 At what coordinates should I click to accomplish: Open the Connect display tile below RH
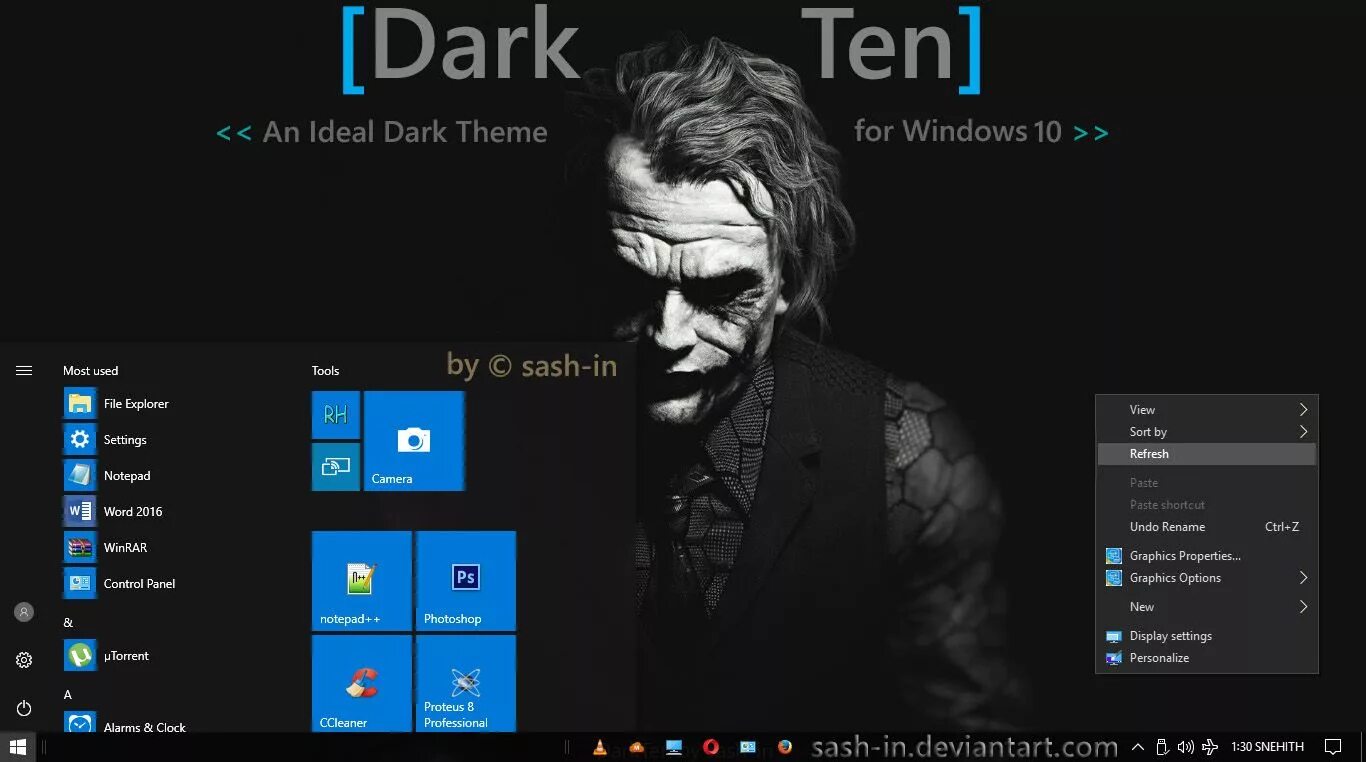pyautogui.click(x=336, y=467)
